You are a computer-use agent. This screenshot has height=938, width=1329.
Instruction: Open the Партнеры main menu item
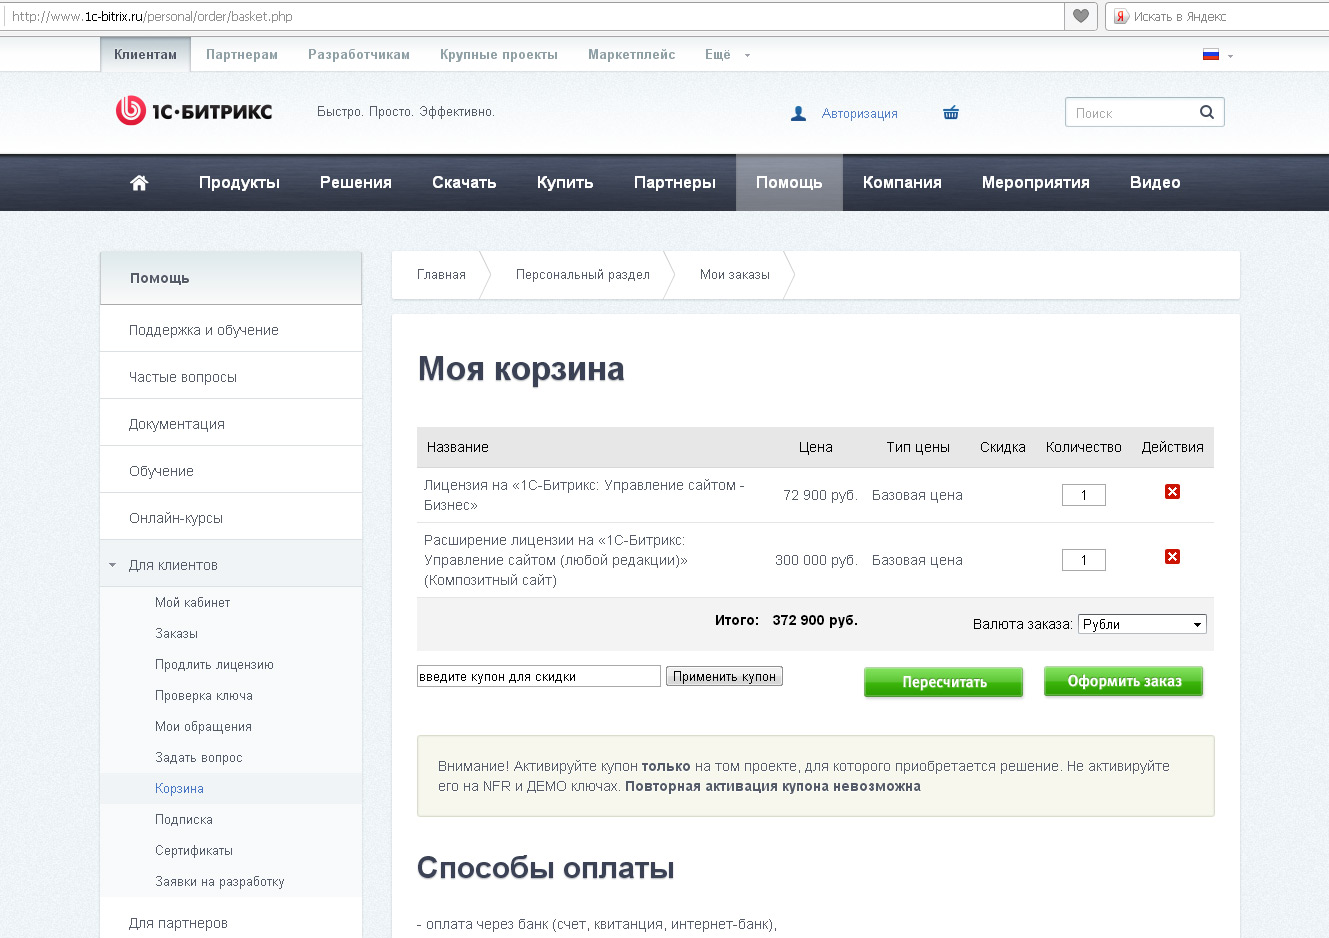pyautogui.click(x=675, y=182)
